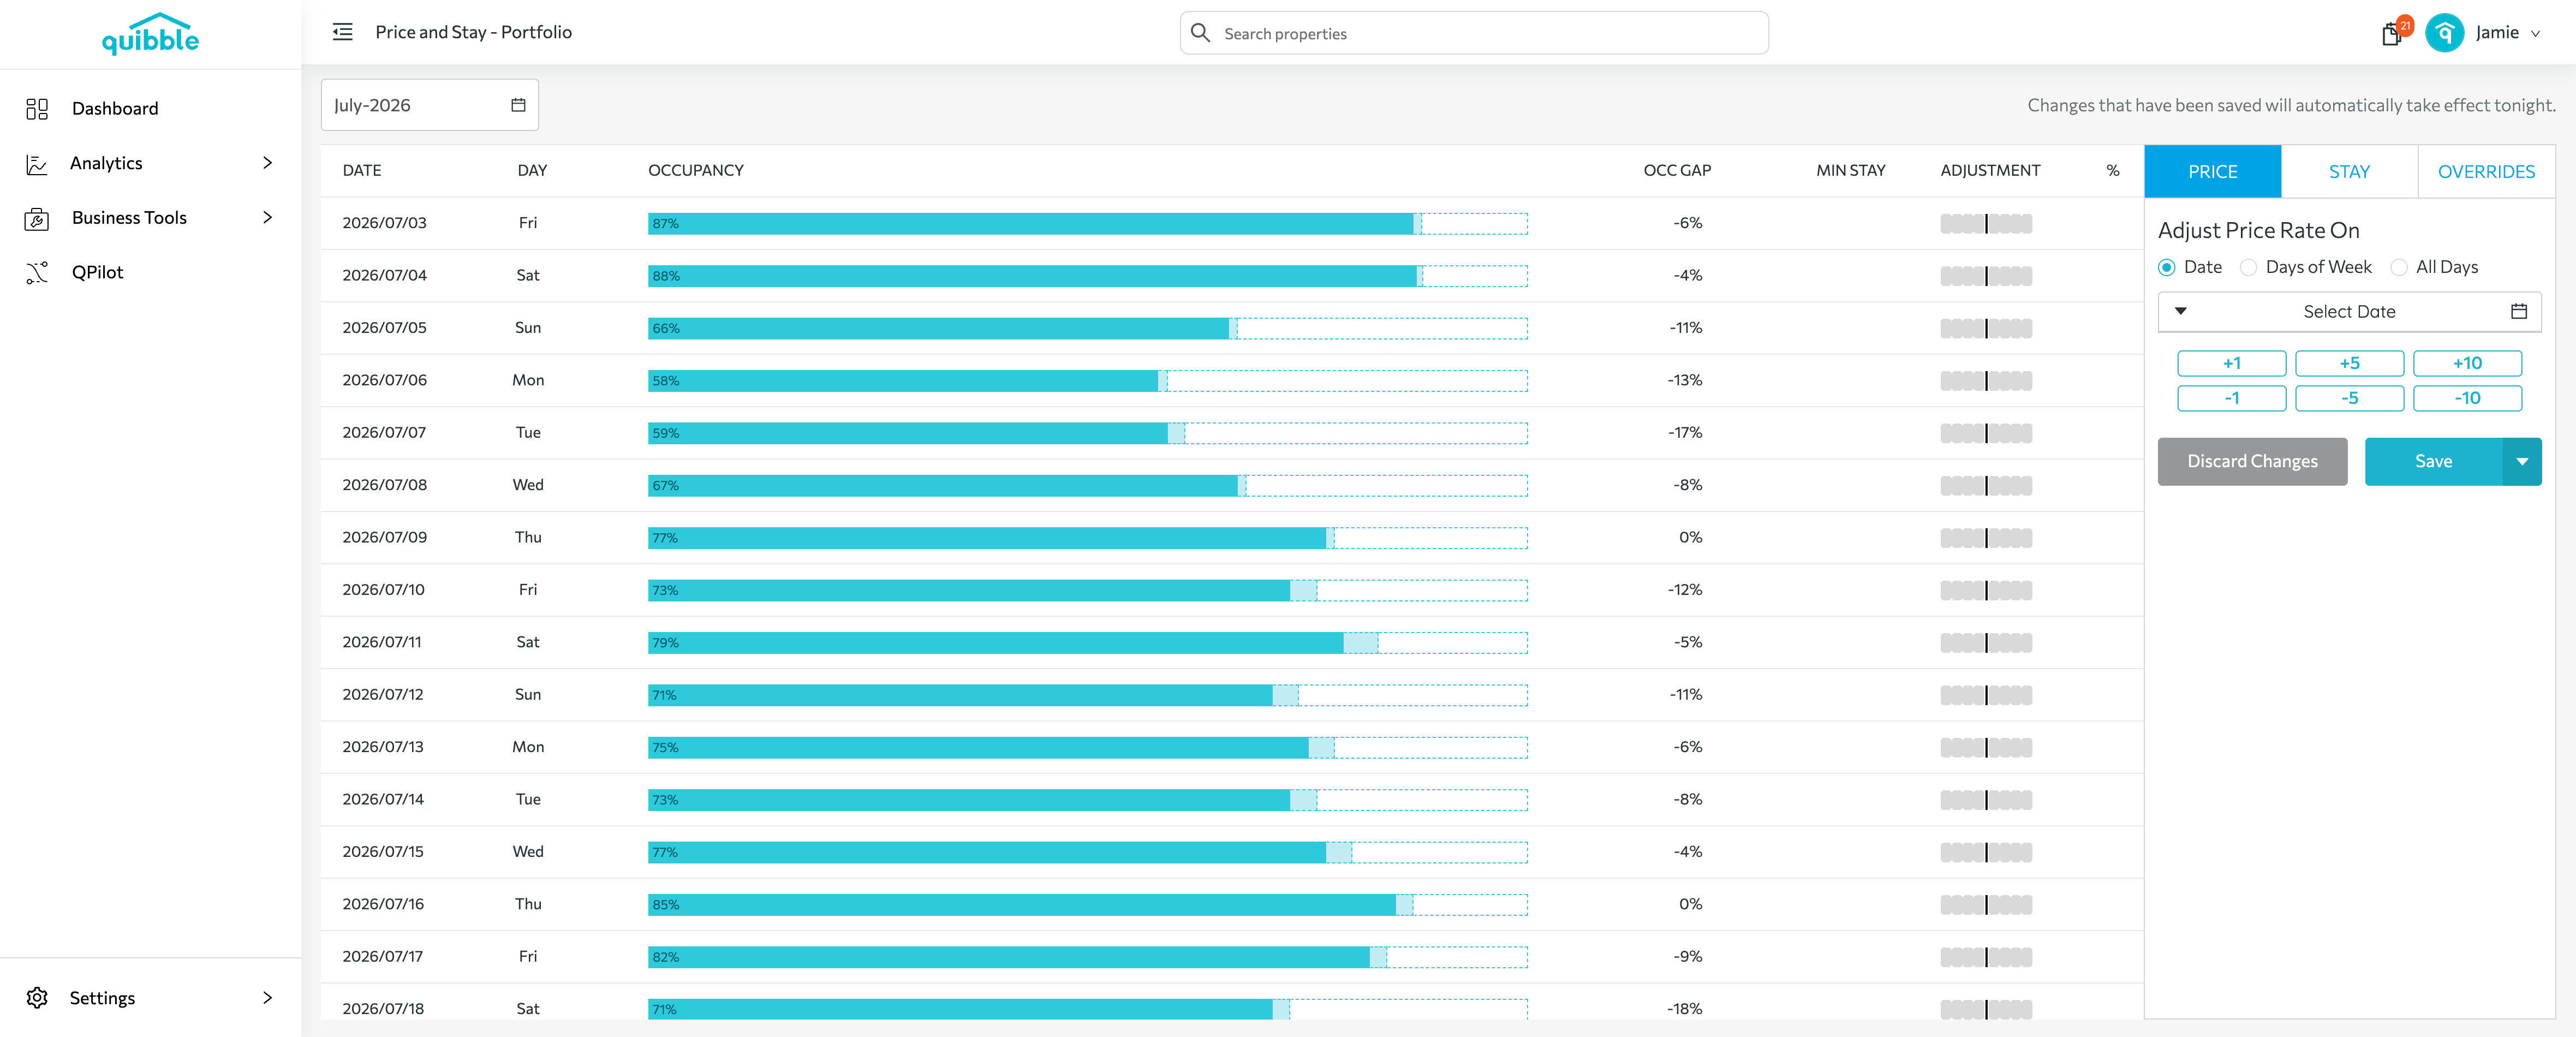Open QPilot via its sidebar icon
This screenshot has width=2576, height=1037.
pos(37,273)
